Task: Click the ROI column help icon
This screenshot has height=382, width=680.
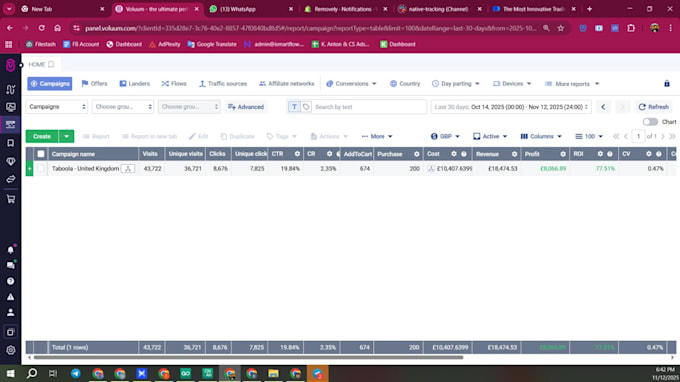Action: pos(610,154)
